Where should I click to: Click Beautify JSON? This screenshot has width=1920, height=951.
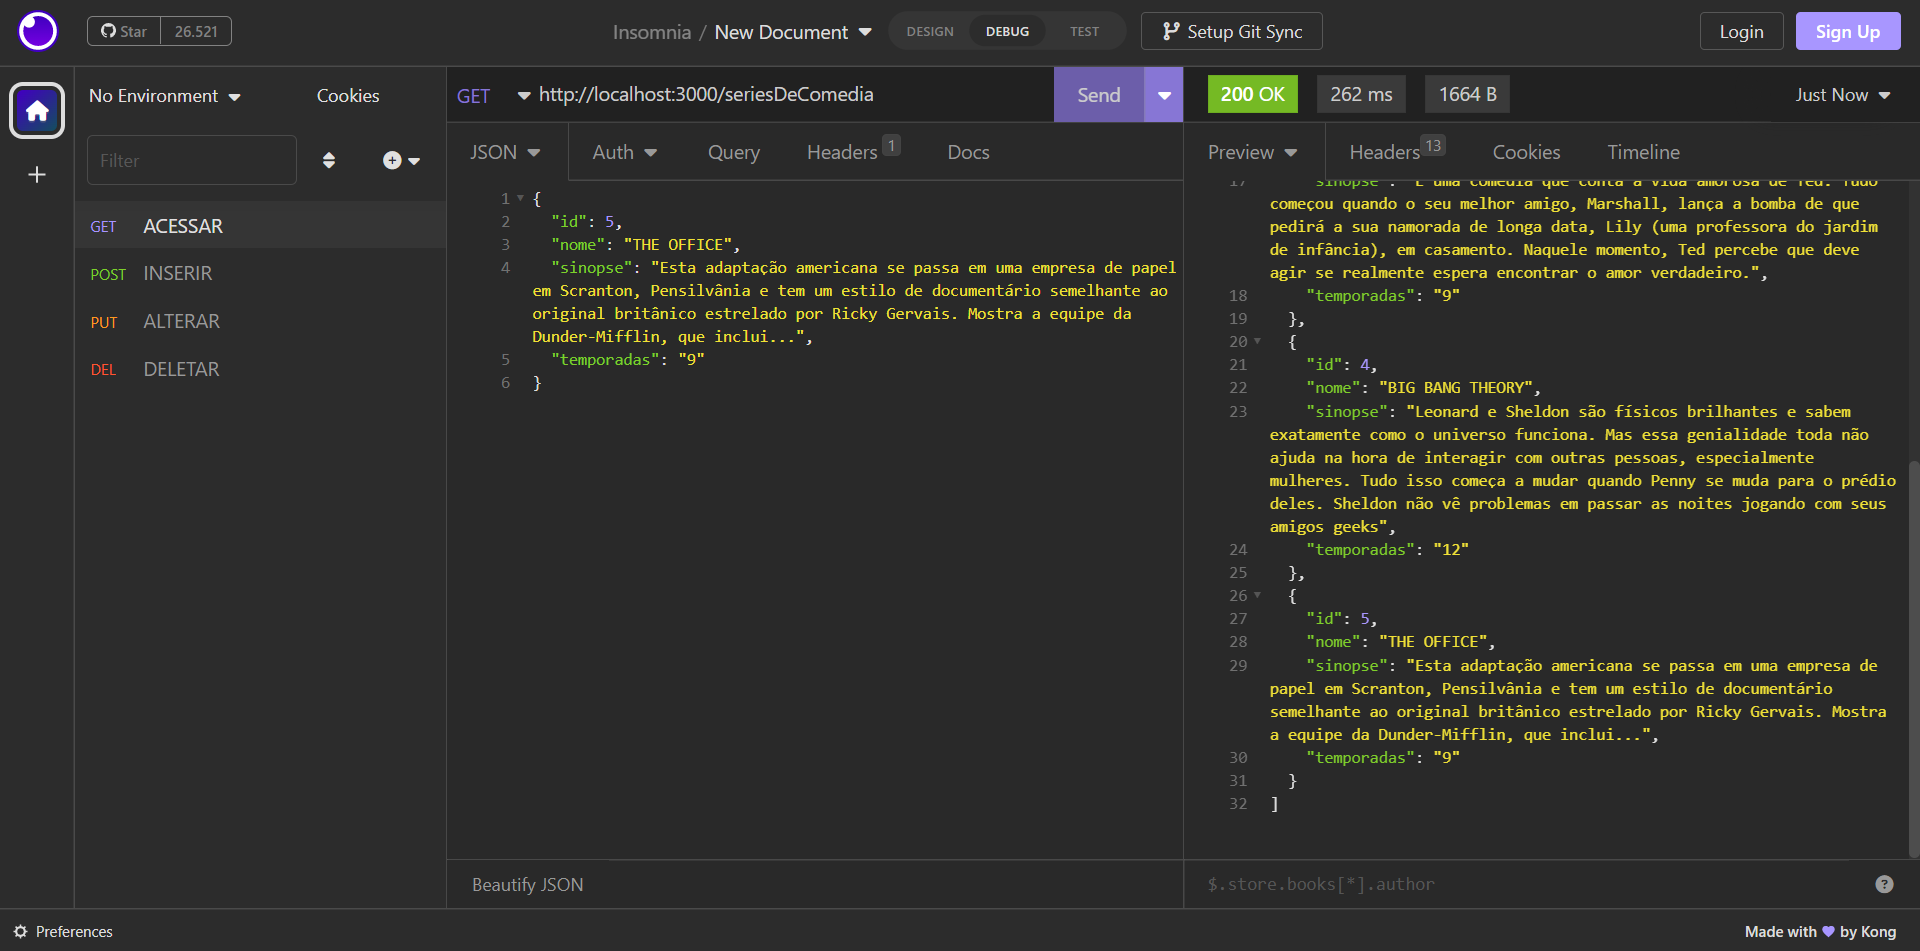coord(527,885)
